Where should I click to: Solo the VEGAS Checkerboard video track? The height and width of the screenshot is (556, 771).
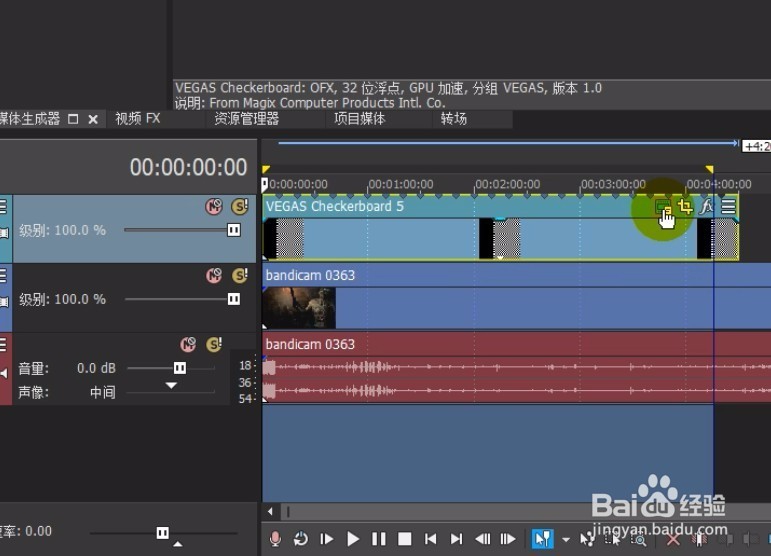point(240,206)
